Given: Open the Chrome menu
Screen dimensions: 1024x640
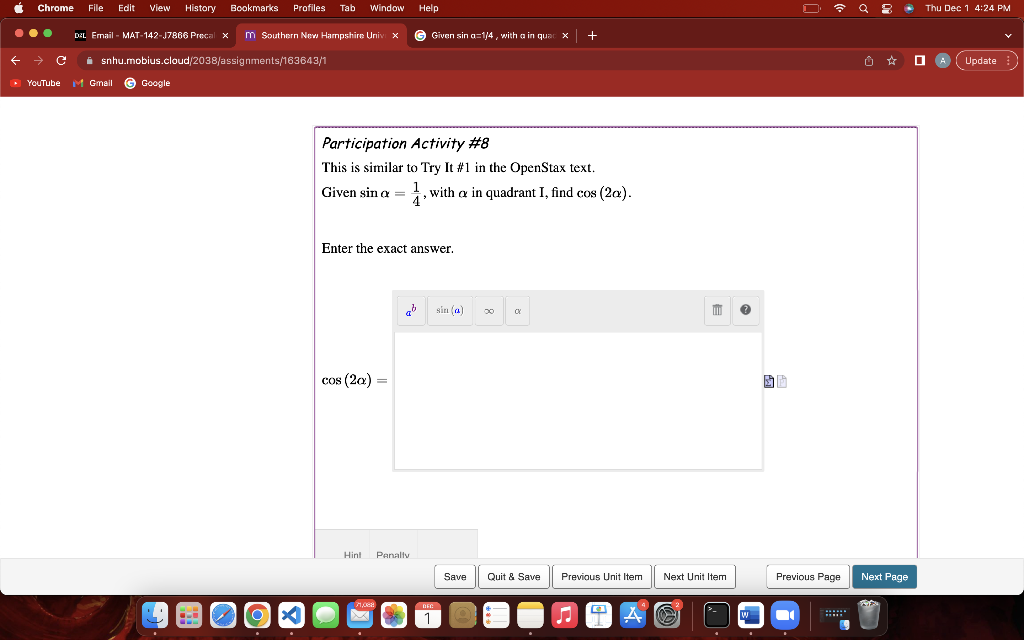Looking at the screenshot, I should [x=56, y=8].
